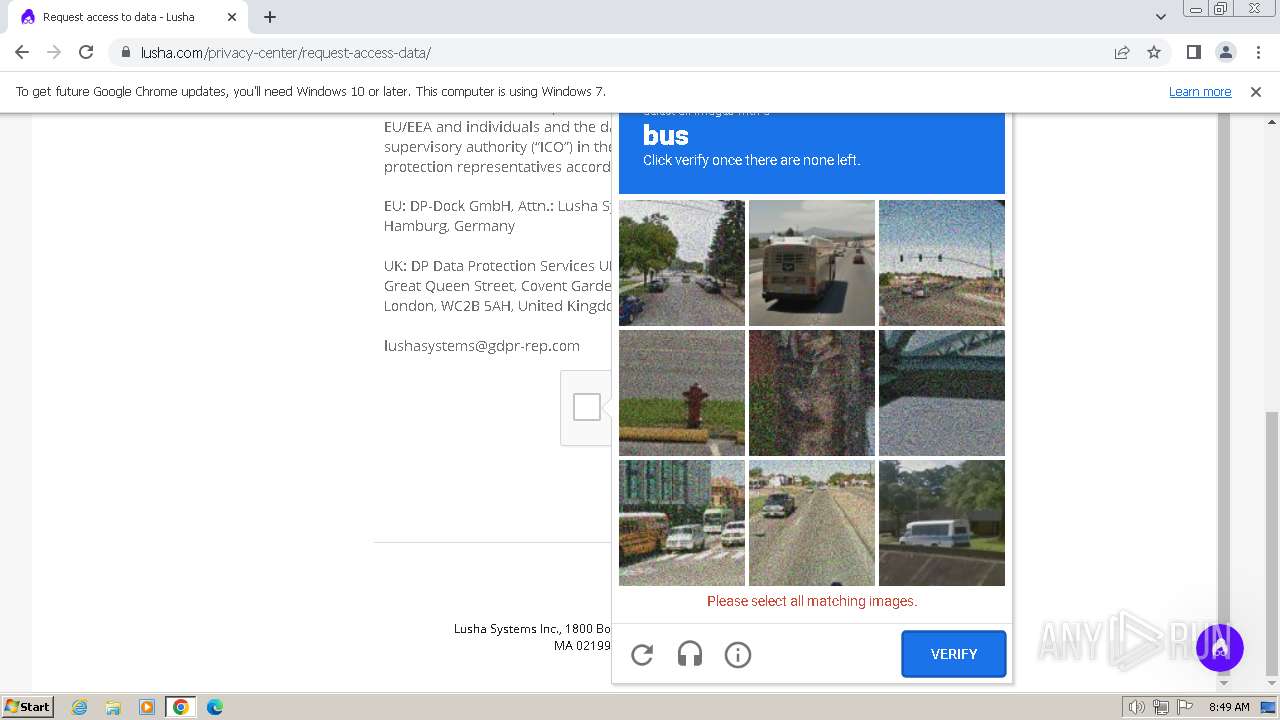This screenshot has width=1280, height=720.
Task: Open Microsoft Edge from taskbar
Action: point(215,707)
